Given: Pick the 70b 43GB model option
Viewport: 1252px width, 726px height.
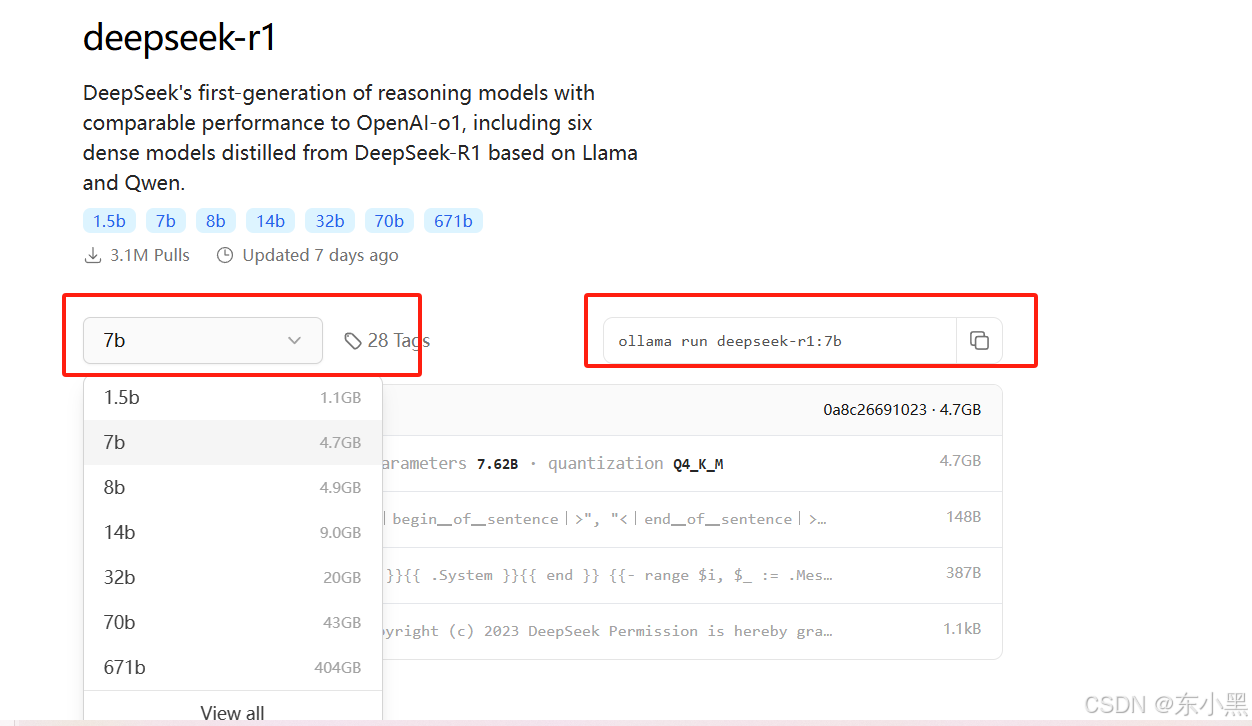Looking at the screenshot, I should tap(233, 622).
